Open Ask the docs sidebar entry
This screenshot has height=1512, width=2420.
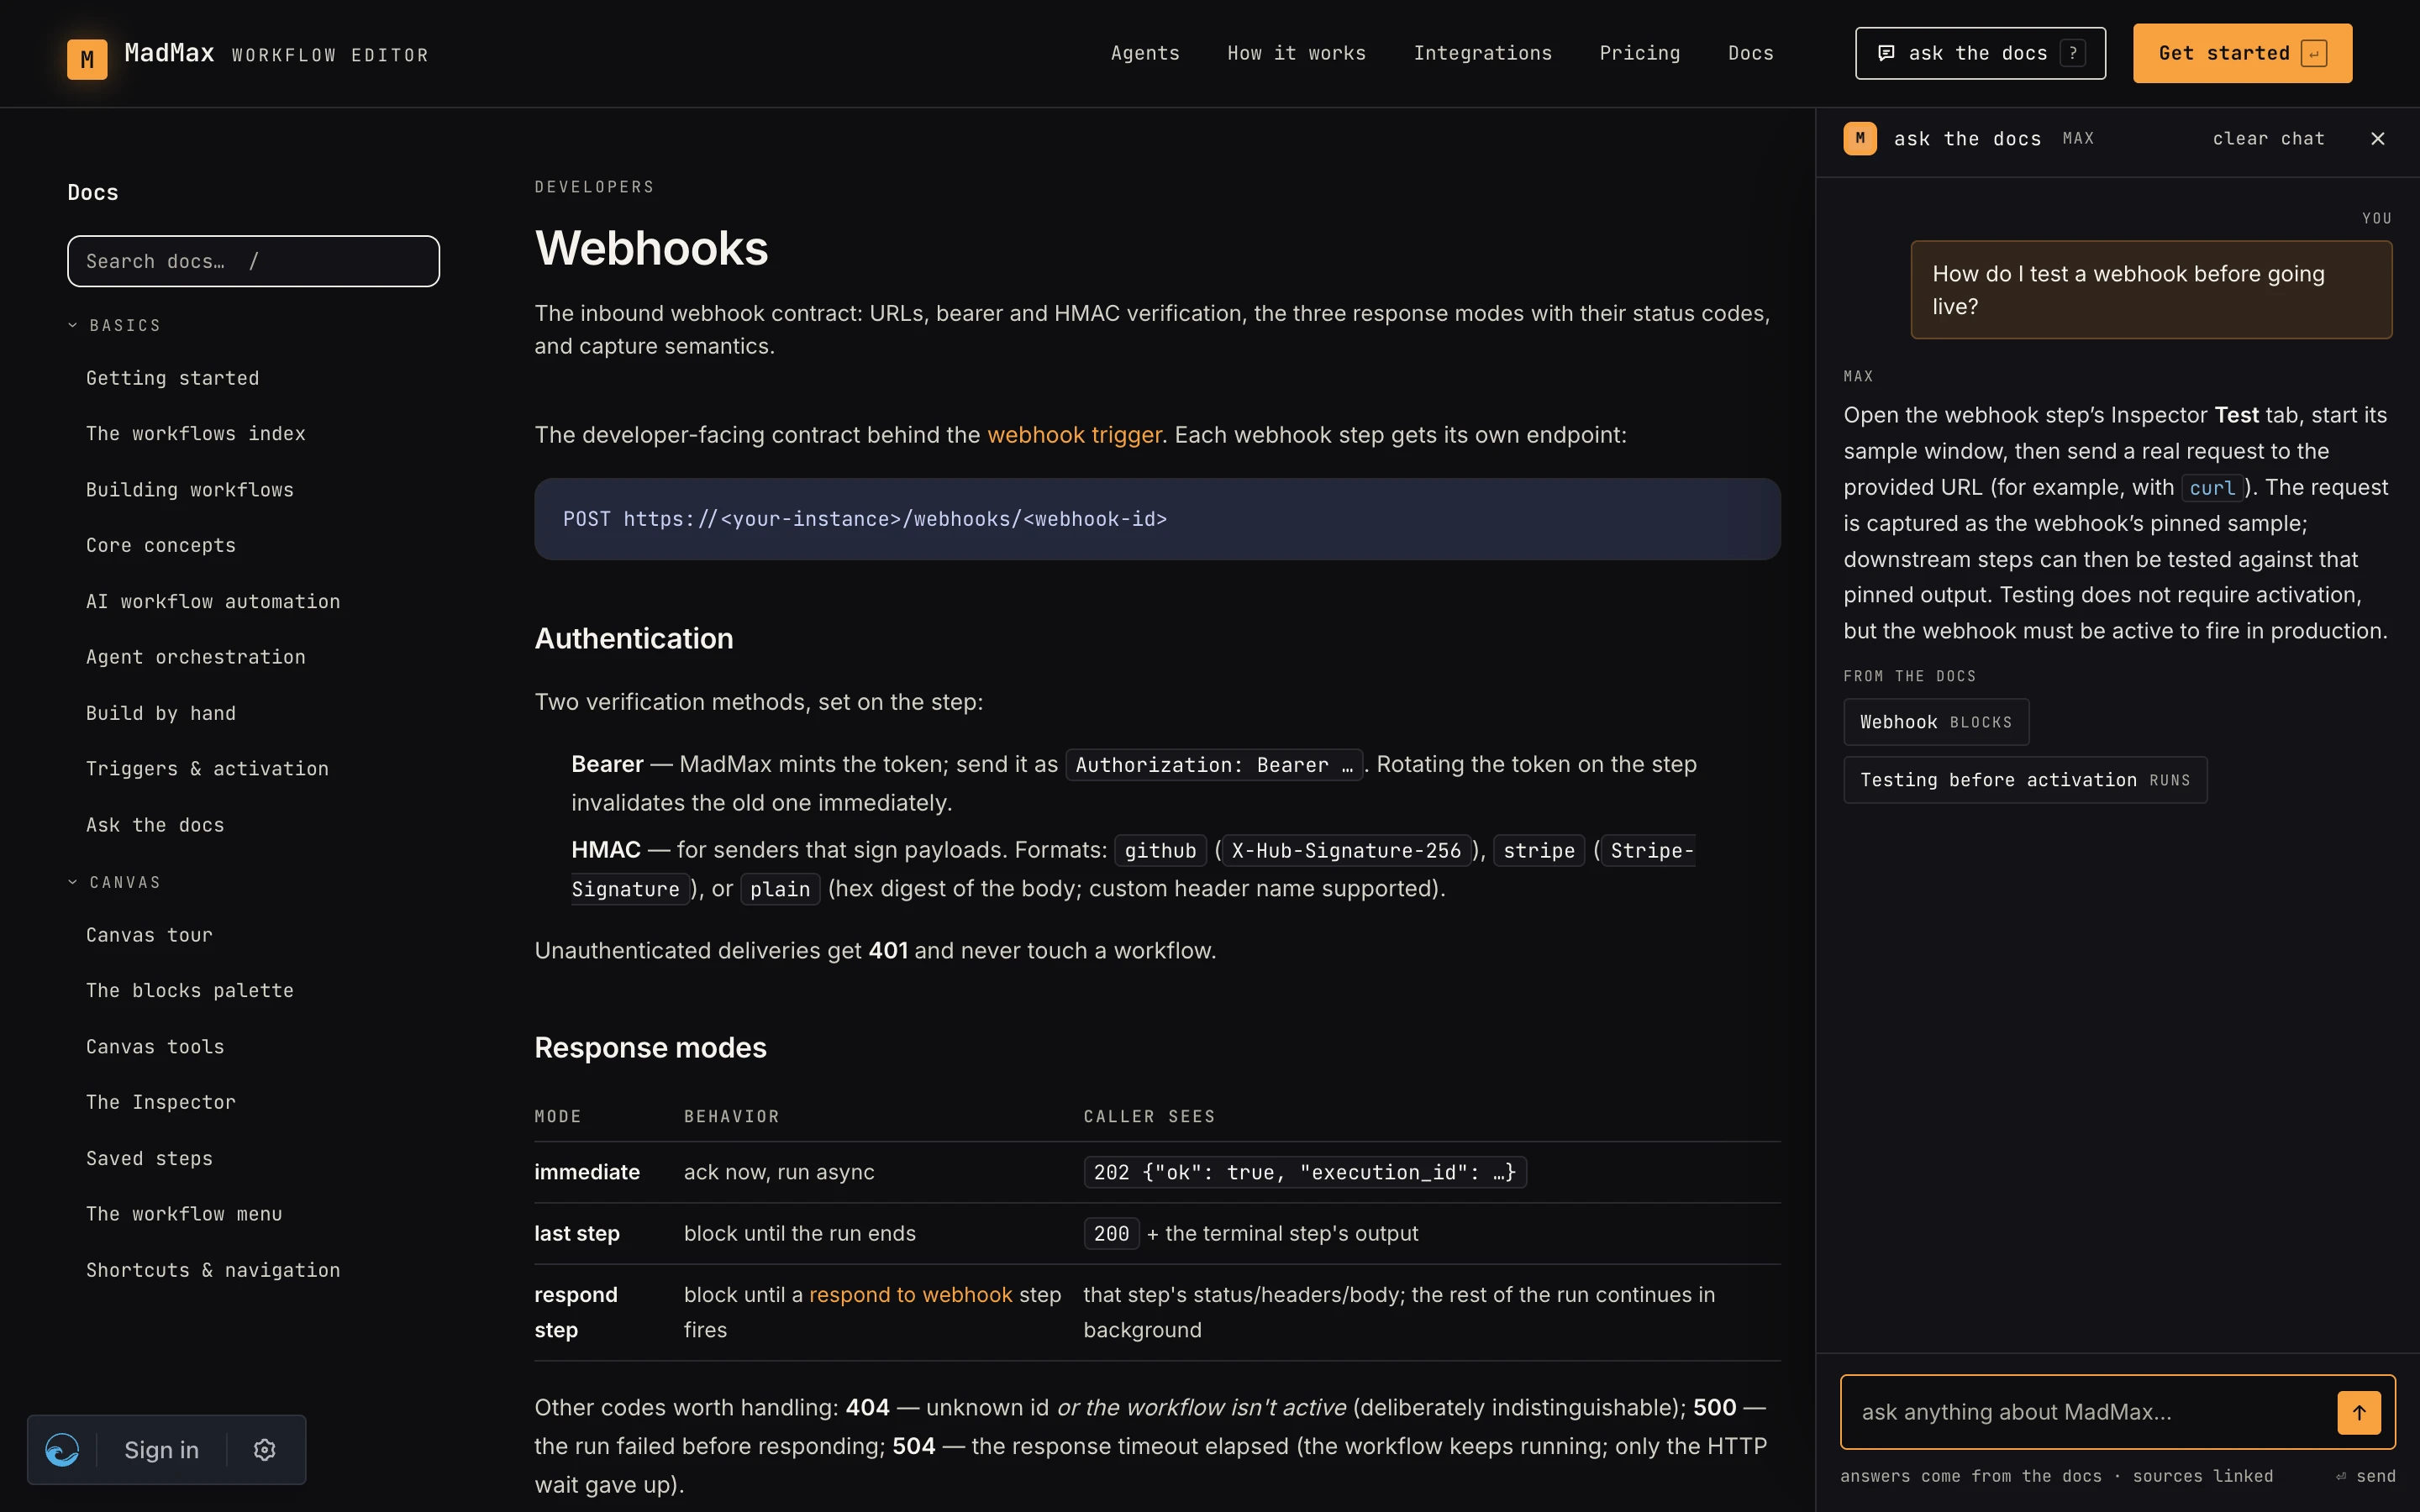[154, 825]
